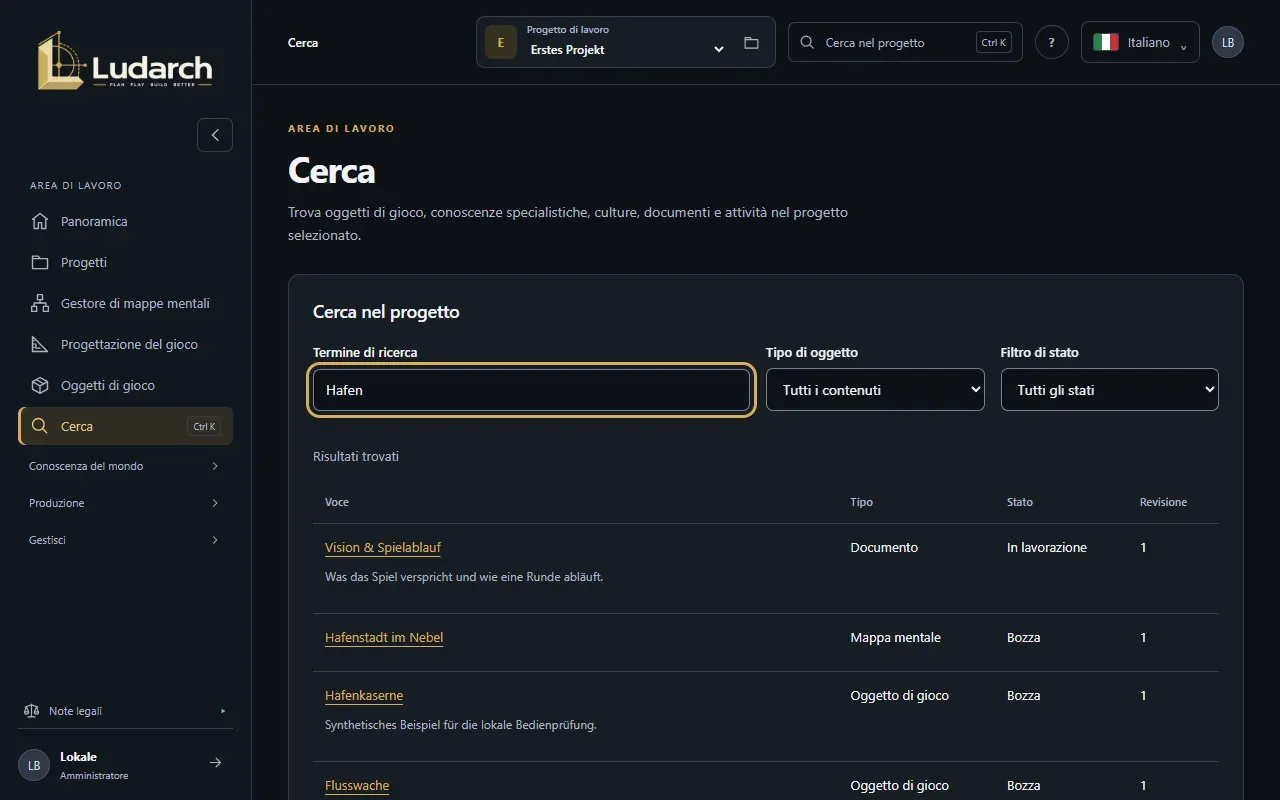Go to Panoramica in the sidebar

tap(125, 221)
